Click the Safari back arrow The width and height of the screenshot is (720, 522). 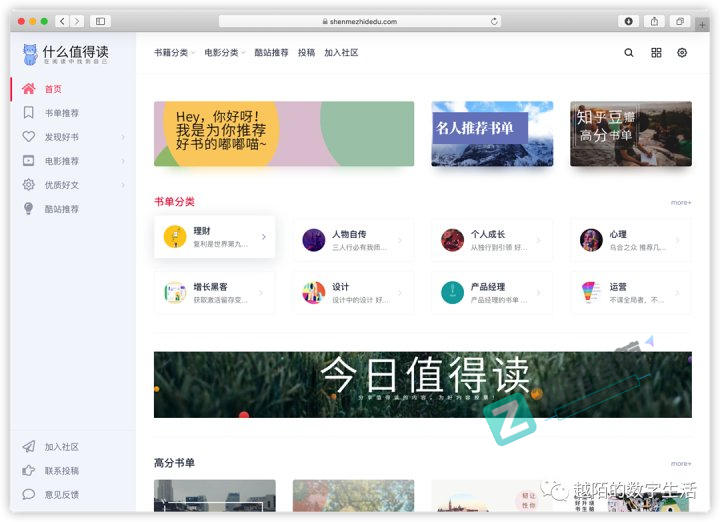(x=62, y=21)
